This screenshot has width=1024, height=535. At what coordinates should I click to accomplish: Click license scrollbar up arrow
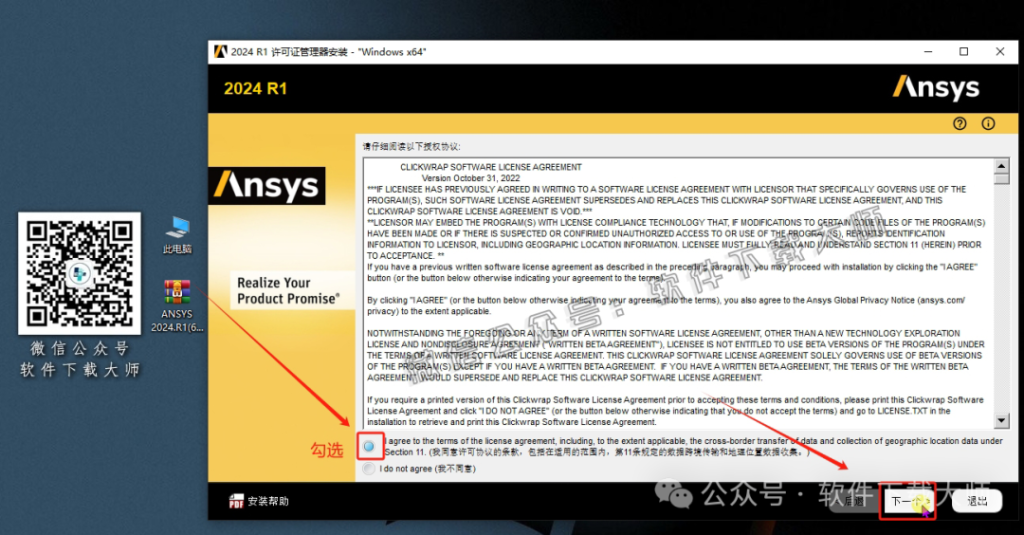[1001, 165]
